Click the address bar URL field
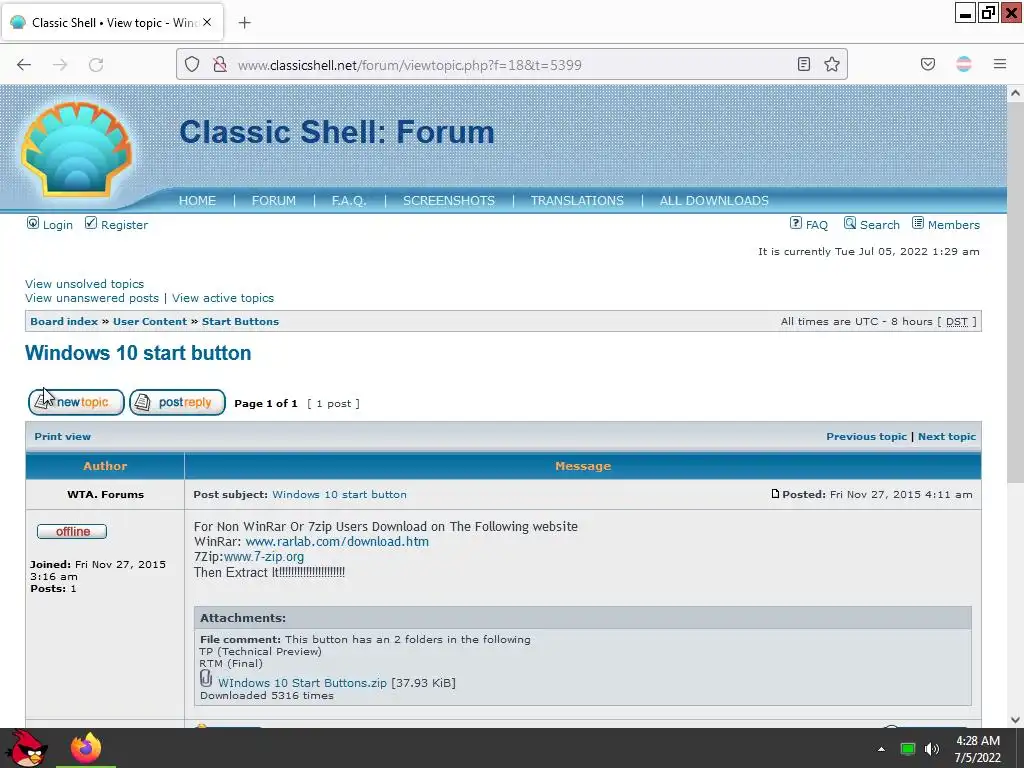This screenshot has width=1024, height=768. [x=512, y=64]
